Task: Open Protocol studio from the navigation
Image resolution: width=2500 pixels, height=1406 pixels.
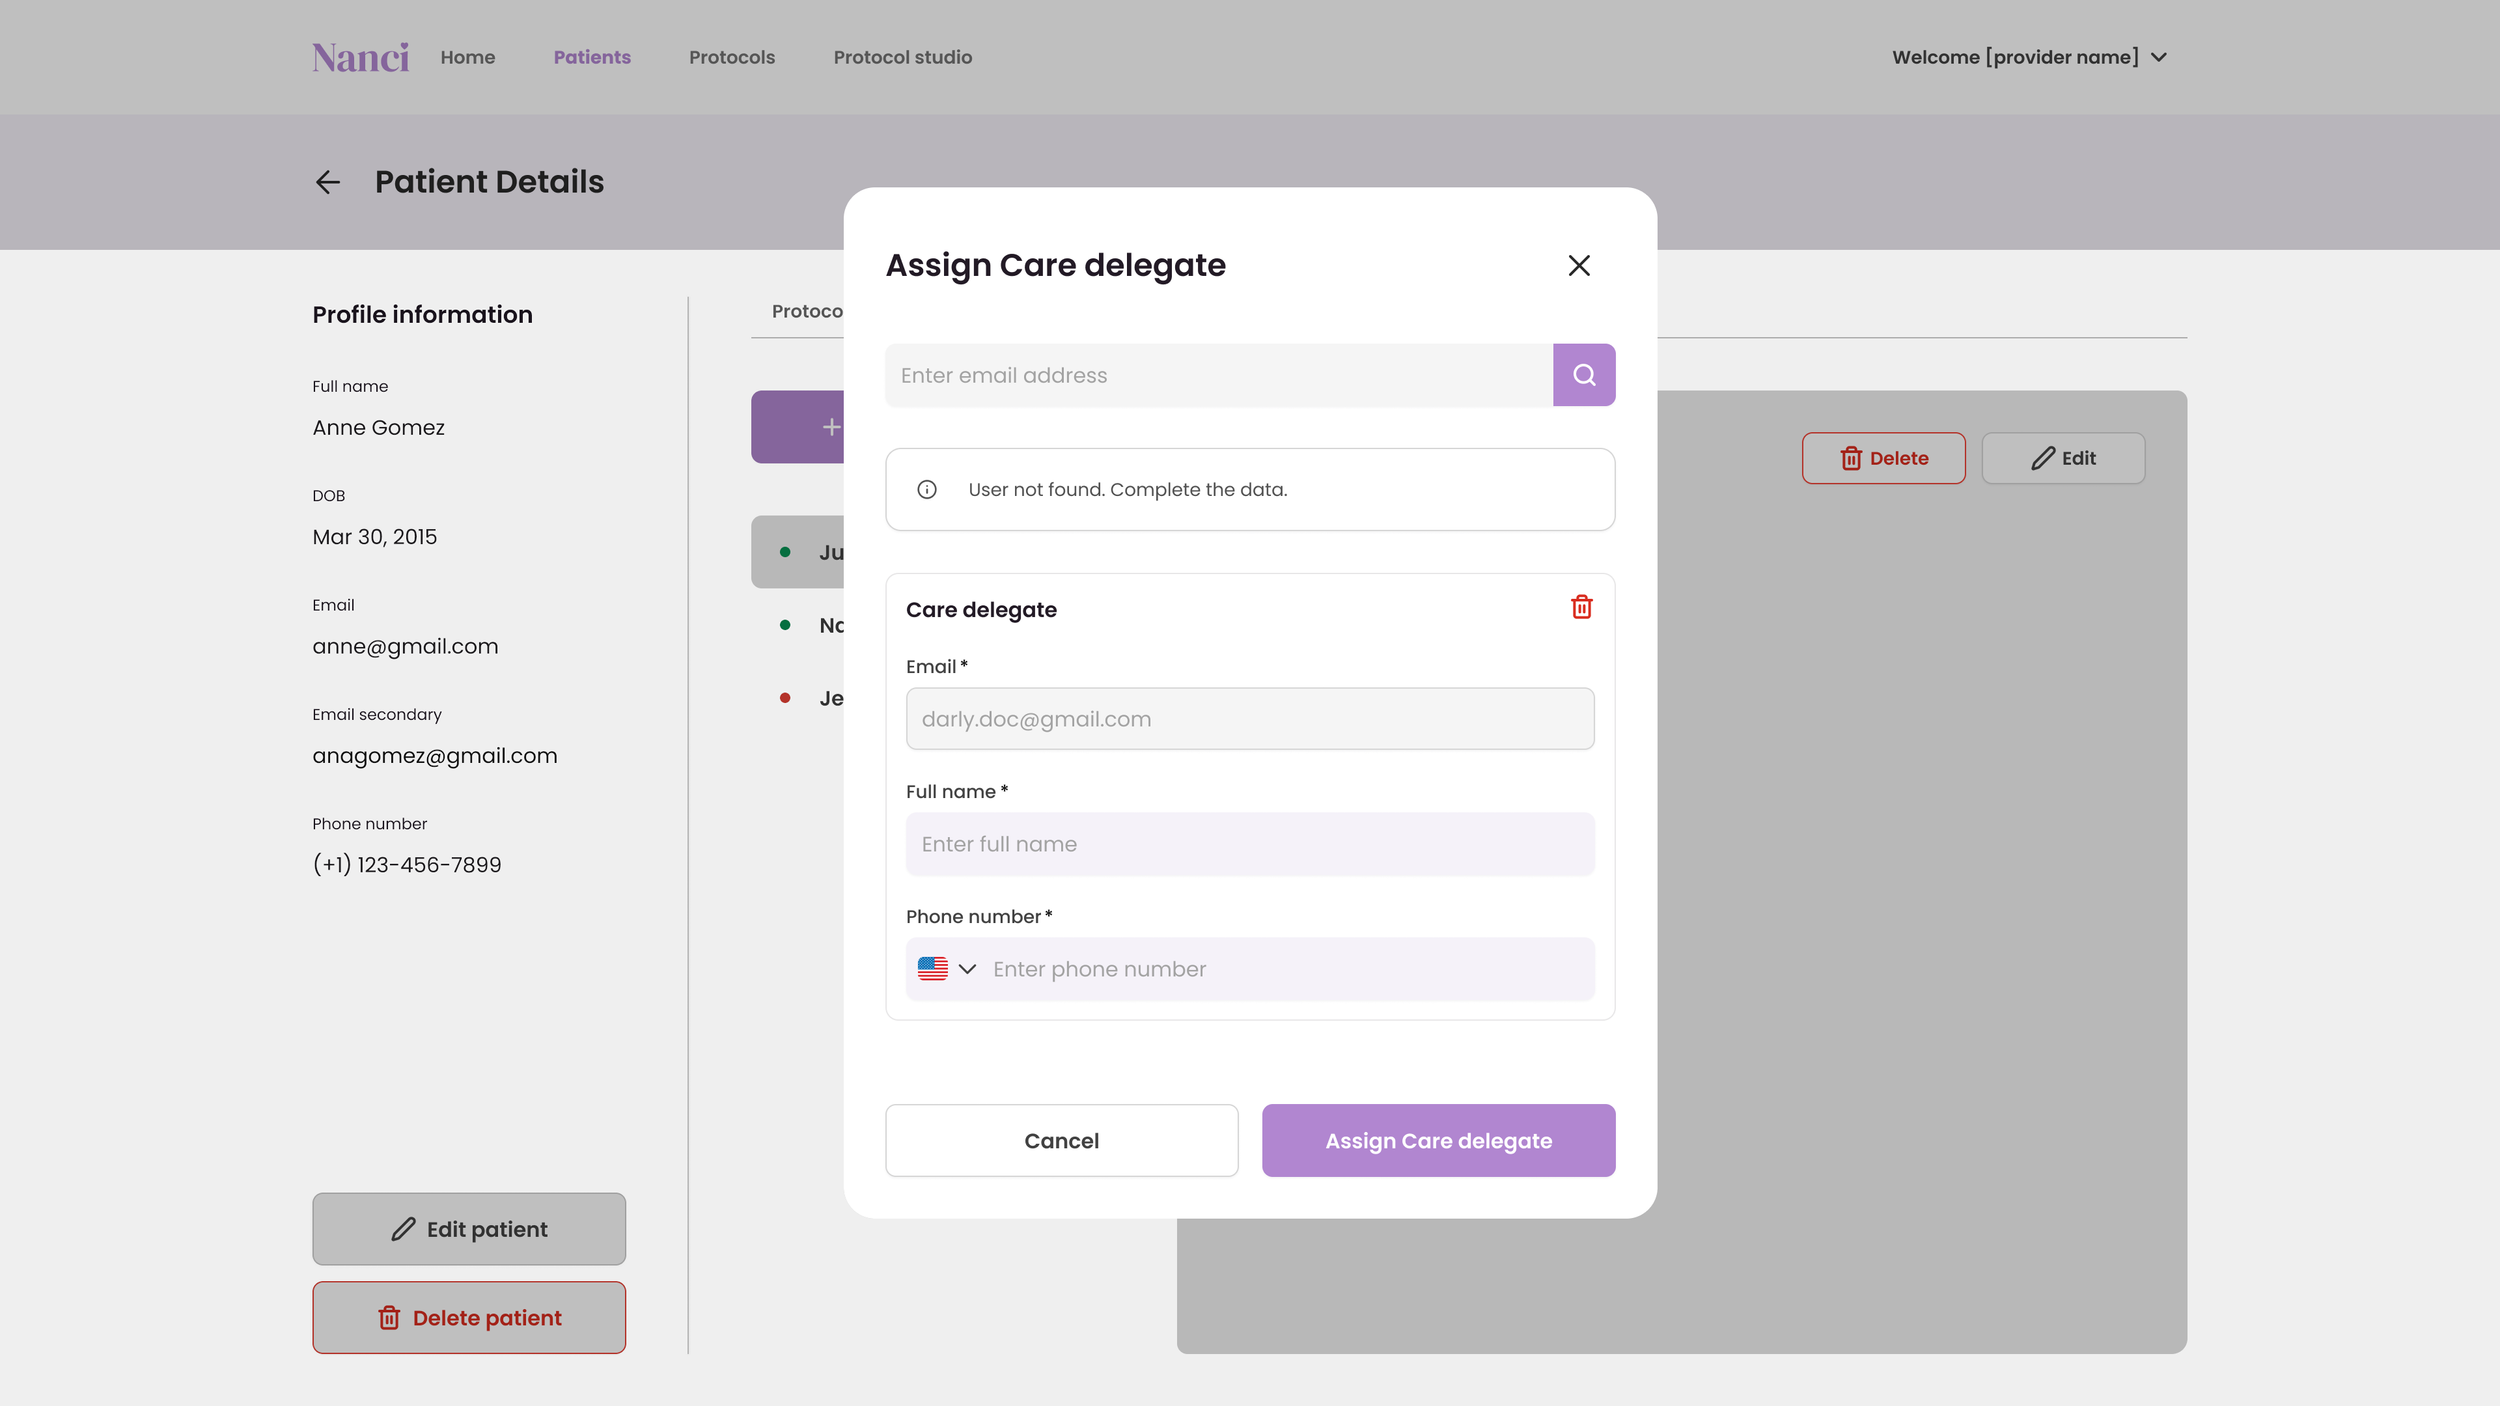Action: pos(902,57)
